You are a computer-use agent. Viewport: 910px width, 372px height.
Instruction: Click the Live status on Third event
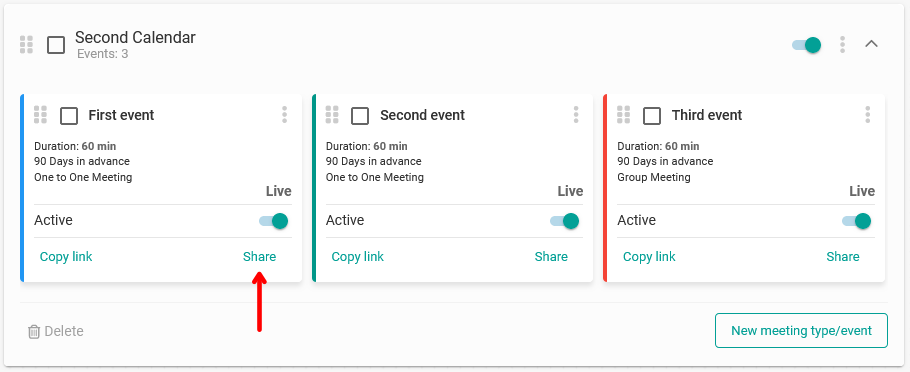point(862,191)
